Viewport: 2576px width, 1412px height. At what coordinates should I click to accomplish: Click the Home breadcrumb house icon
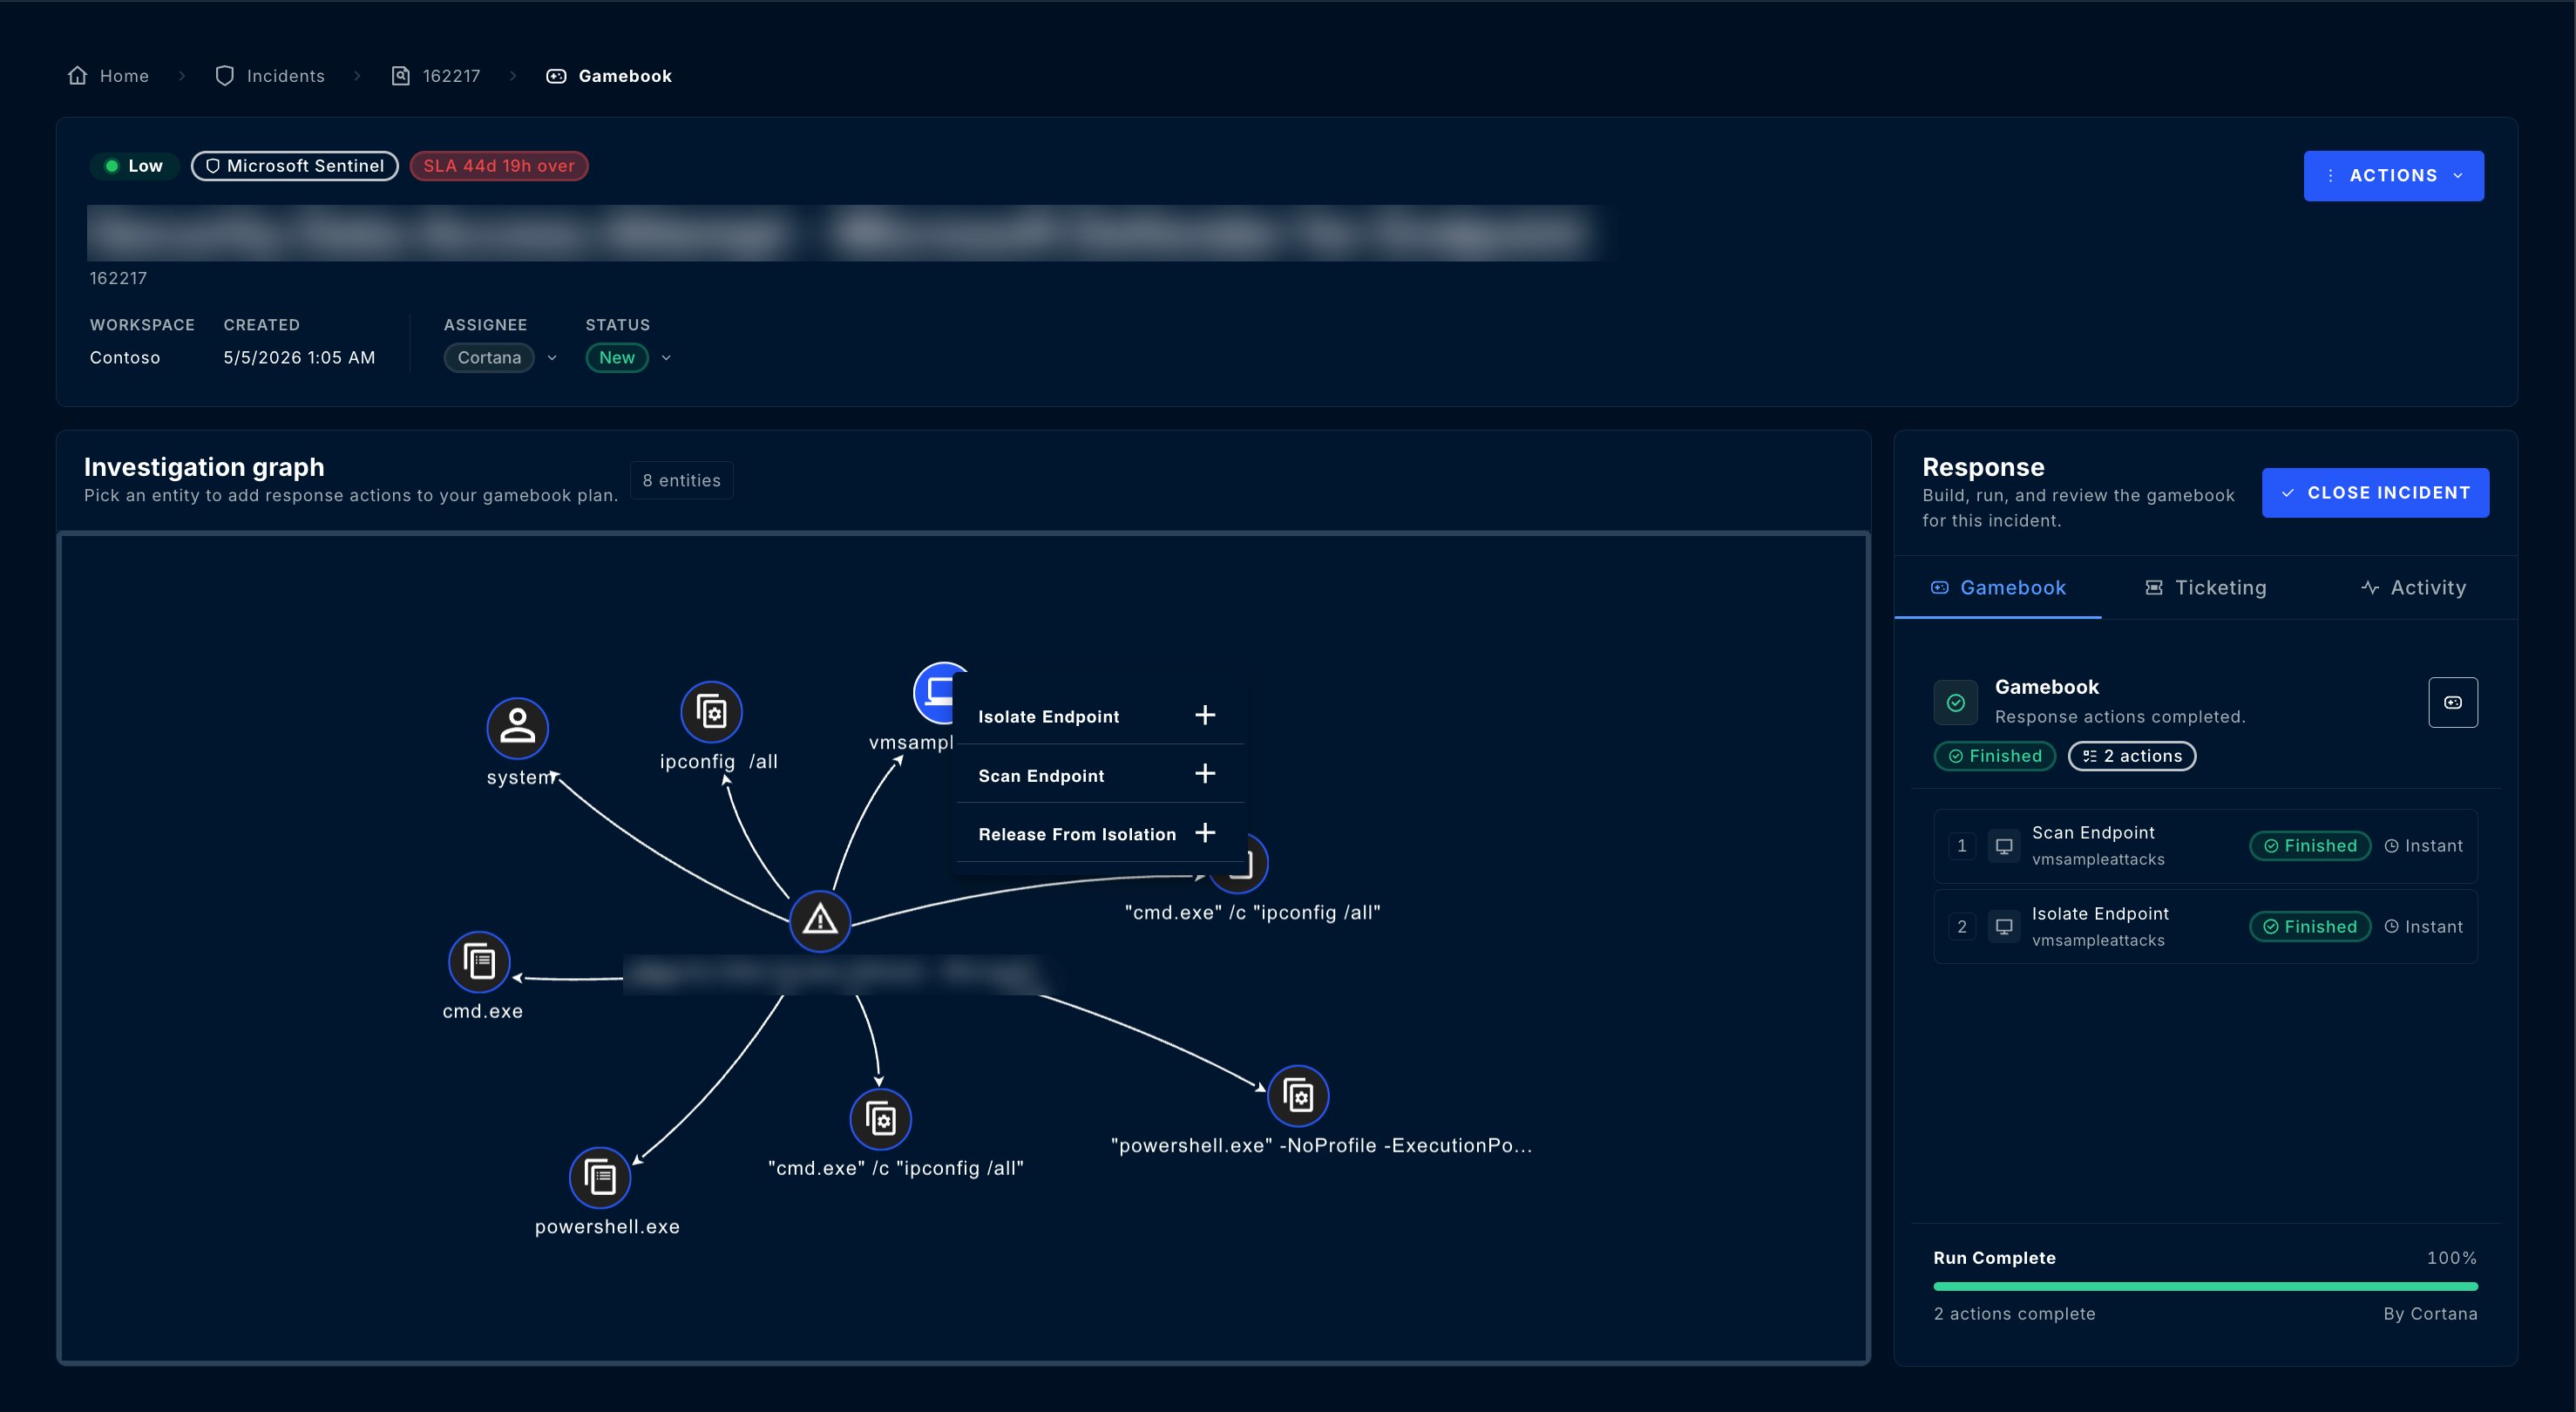click(77, 76)
